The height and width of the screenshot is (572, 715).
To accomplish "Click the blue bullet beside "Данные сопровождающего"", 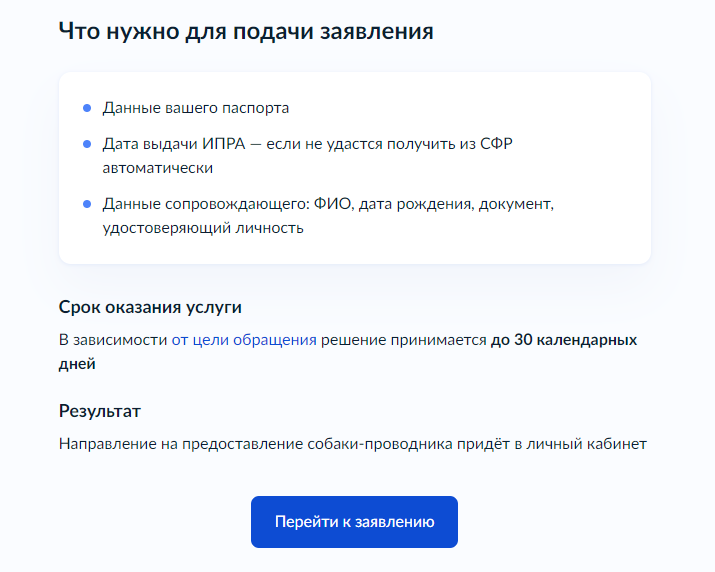I will [x=87, y=204].
